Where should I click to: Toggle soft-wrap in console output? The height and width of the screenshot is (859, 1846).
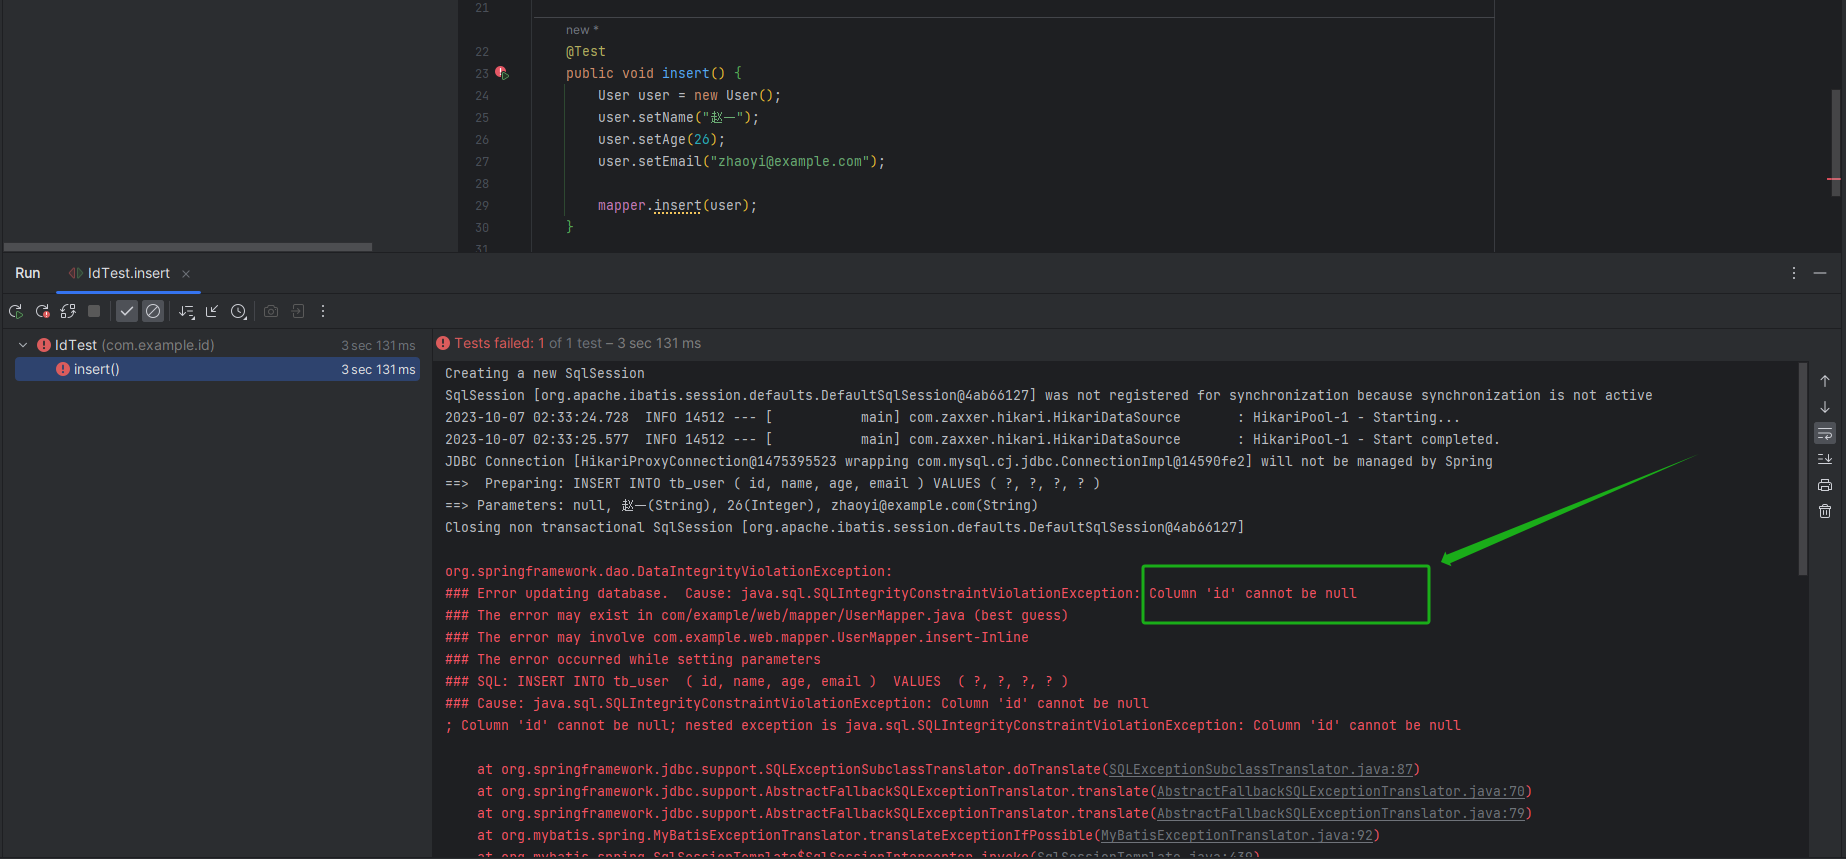click(x=1825, y=433)
